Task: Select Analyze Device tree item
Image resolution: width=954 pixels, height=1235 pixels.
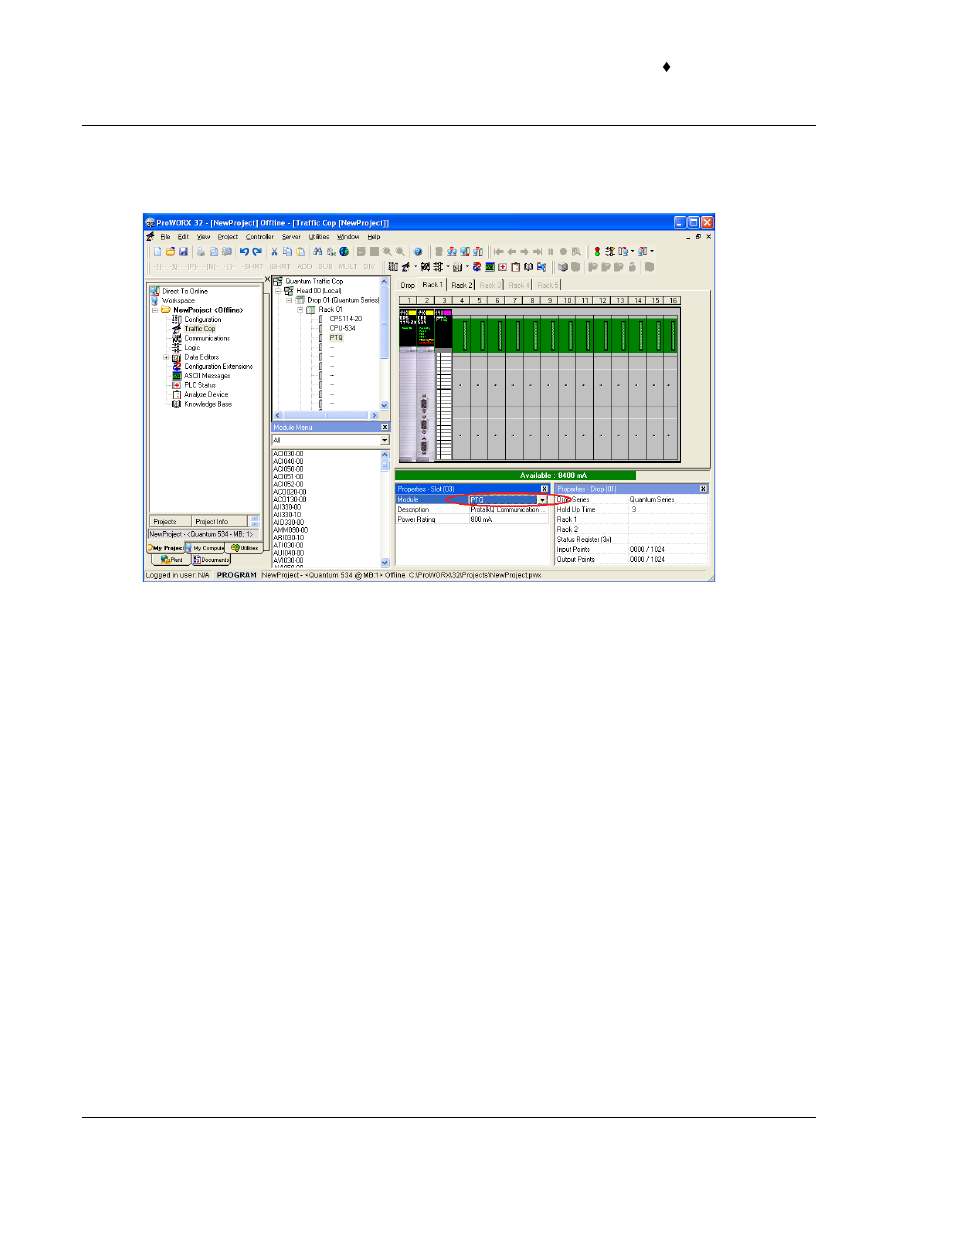Action: pos(206,395)
